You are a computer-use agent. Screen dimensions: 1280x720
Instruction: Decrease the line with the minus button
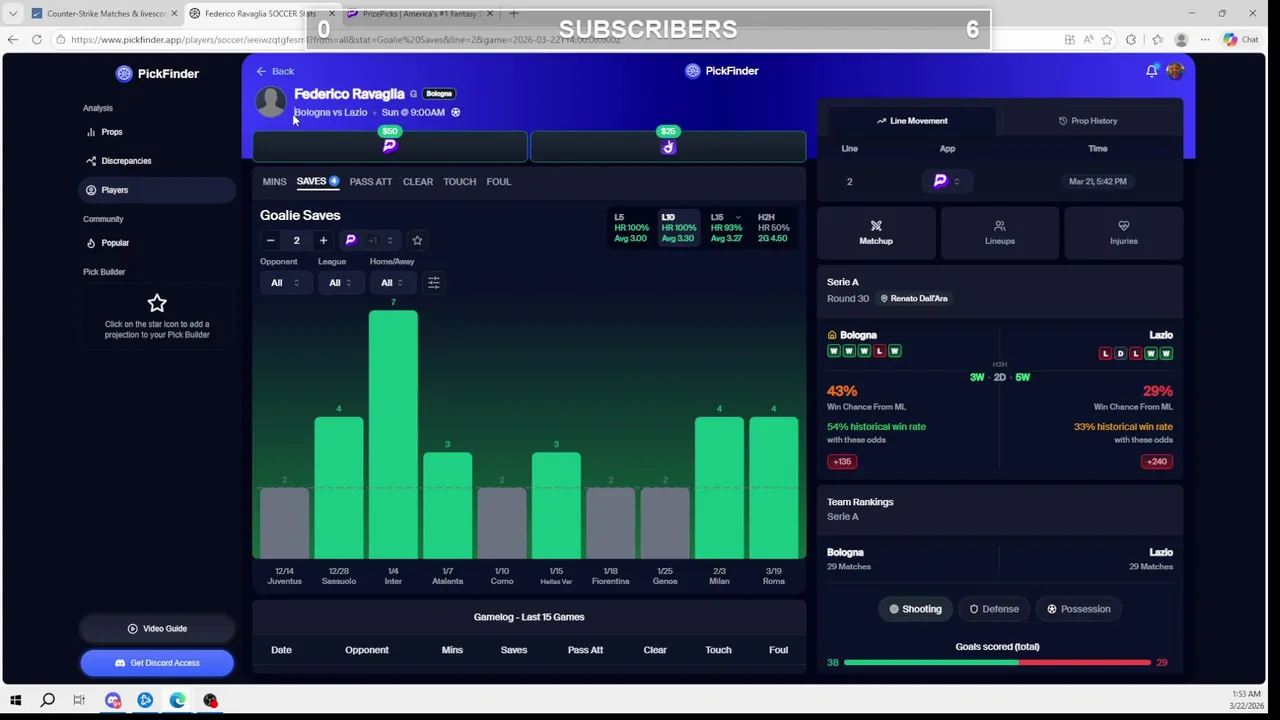[x=270, y=240]
